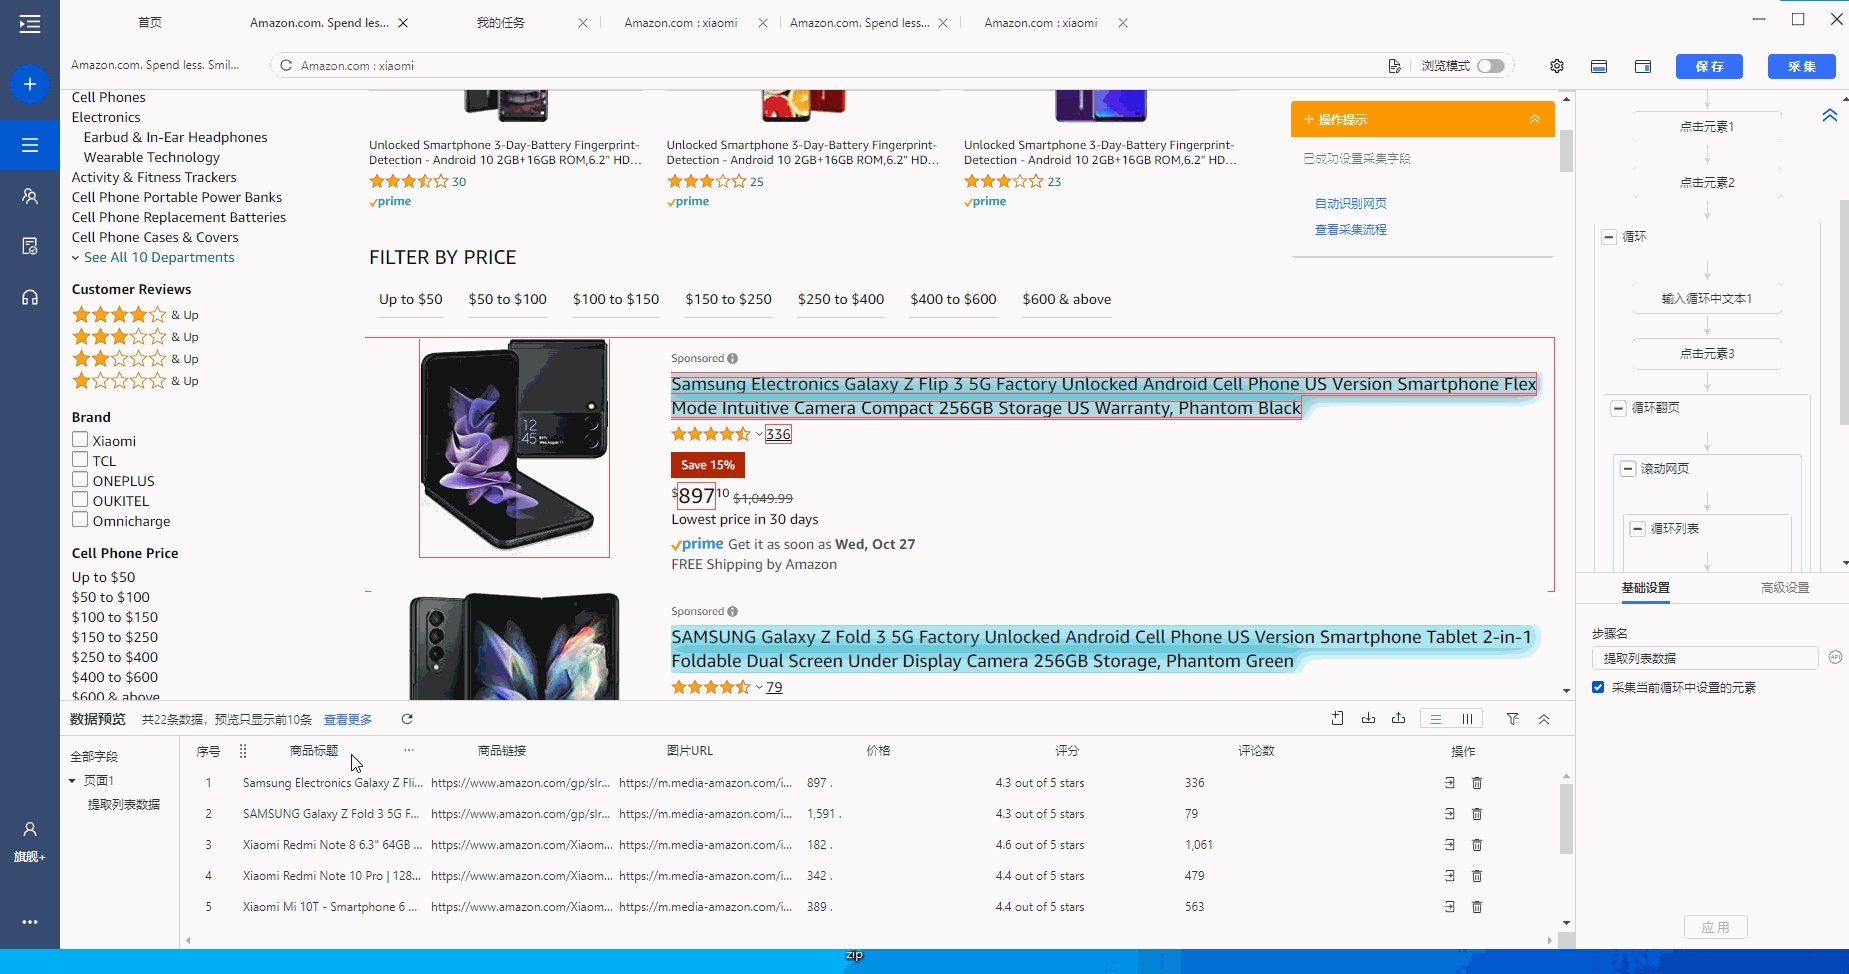Open the three-dots more menu in sidebar
This screenshot has height=974, width=1849.
(30, 922)
